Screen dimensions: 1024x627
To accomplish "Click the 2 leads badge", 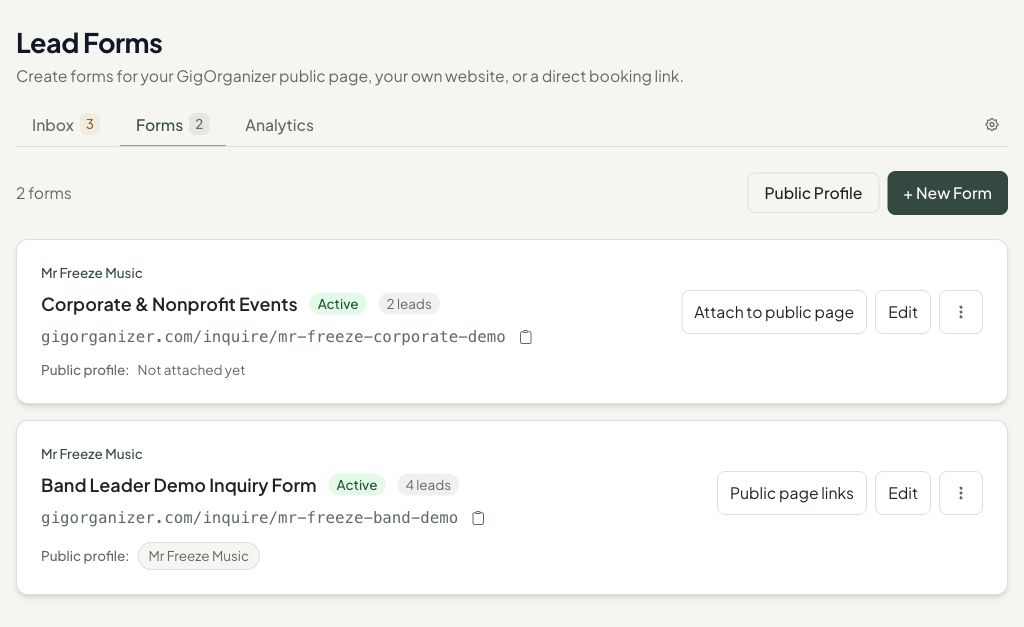I will (409, 304).
